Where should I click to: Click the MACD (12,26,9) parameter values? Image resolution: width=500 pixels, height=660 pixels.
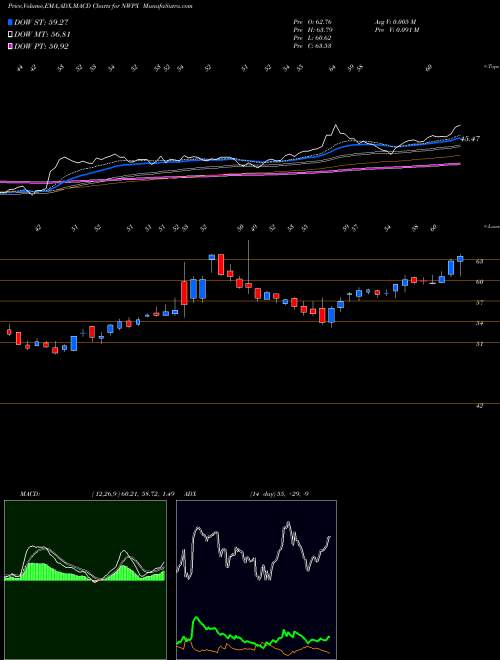point(133,494)
